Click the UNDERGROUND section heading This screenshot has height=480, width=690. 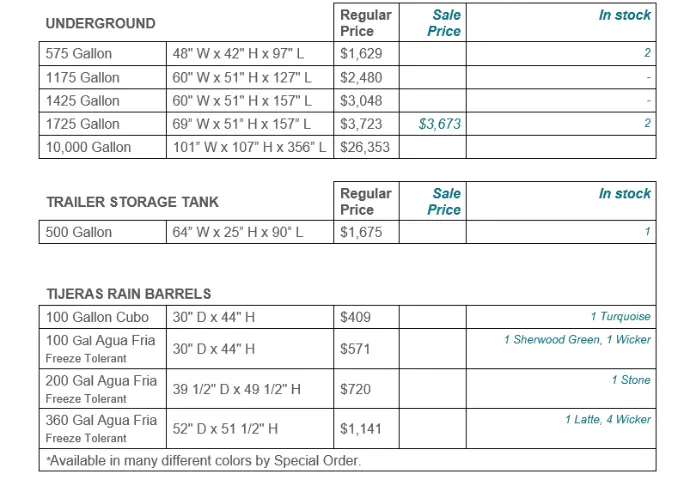(x=100, y=23)
